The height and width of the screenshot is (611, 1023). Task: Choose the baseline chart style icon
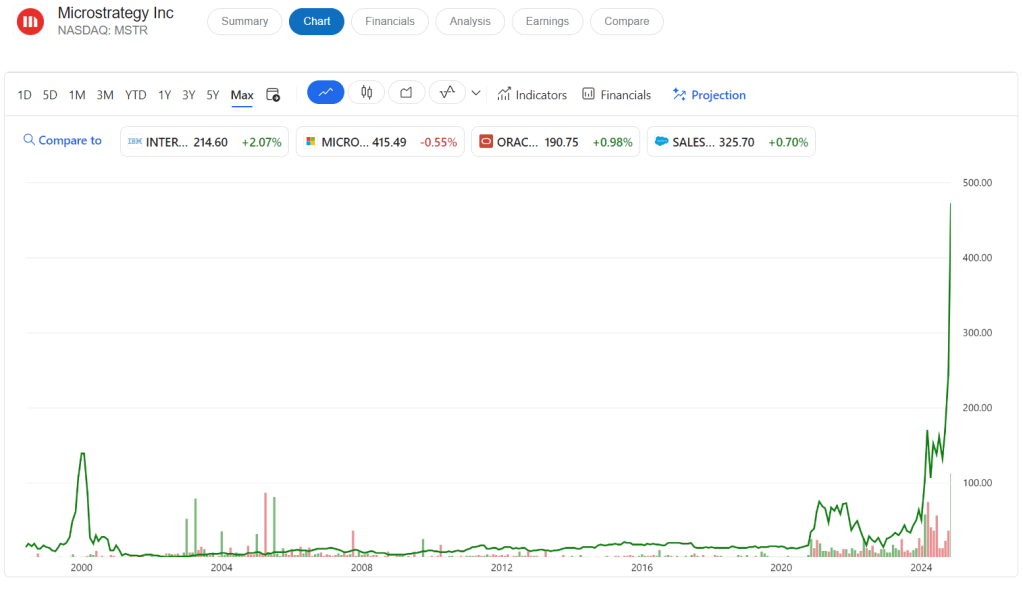pyautogui.click(x=447, y=93)
